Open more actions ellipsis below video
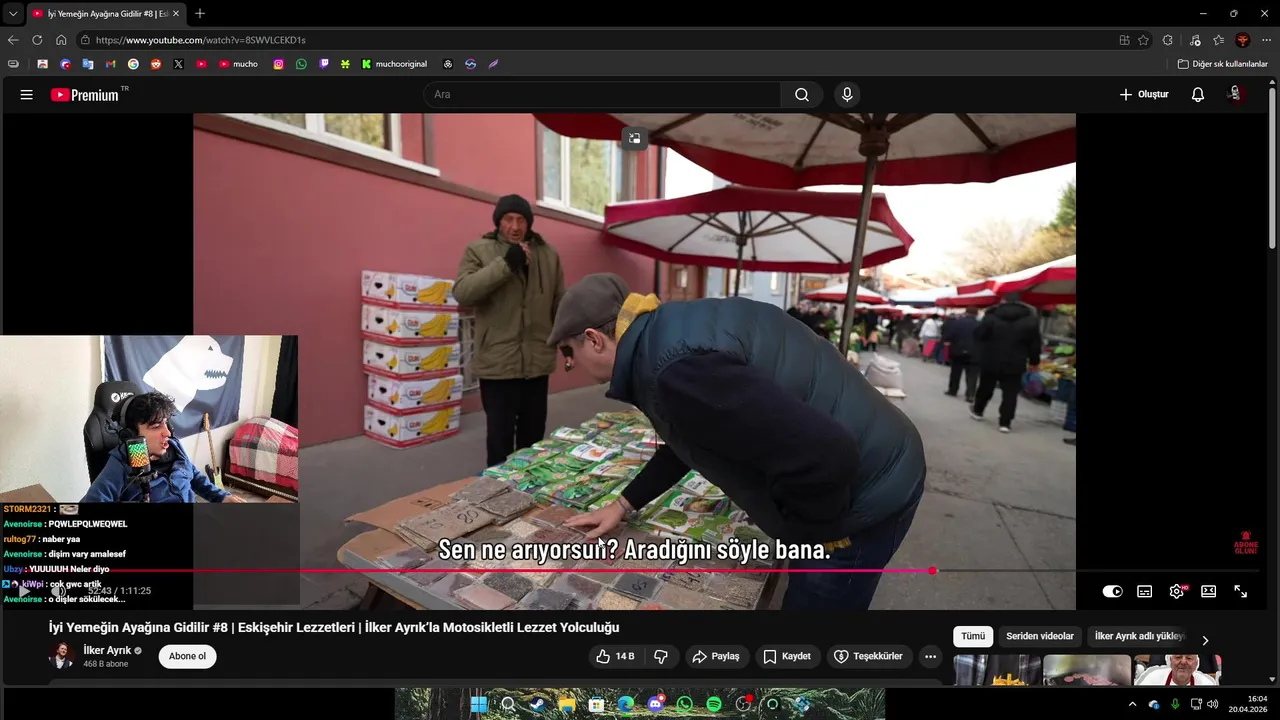 931,656
